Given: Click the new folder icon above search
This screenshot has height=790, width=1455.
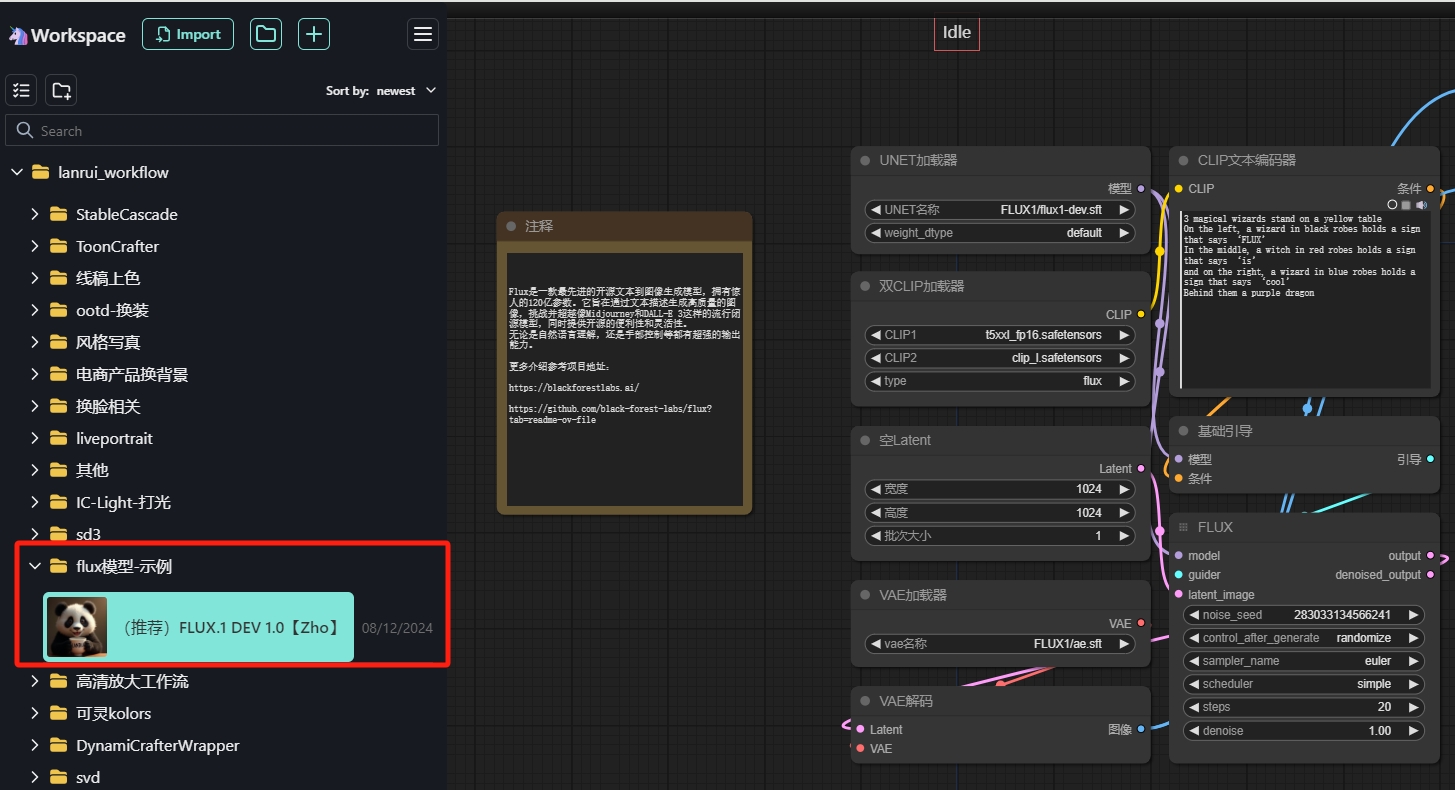Looking at the screenshot, I should click(x=61, y=90).
